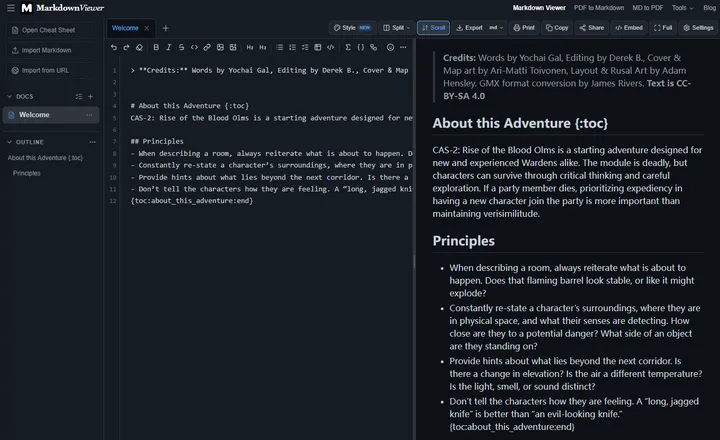
Task: Select the Welcome tab
Action: pos(125,28)
